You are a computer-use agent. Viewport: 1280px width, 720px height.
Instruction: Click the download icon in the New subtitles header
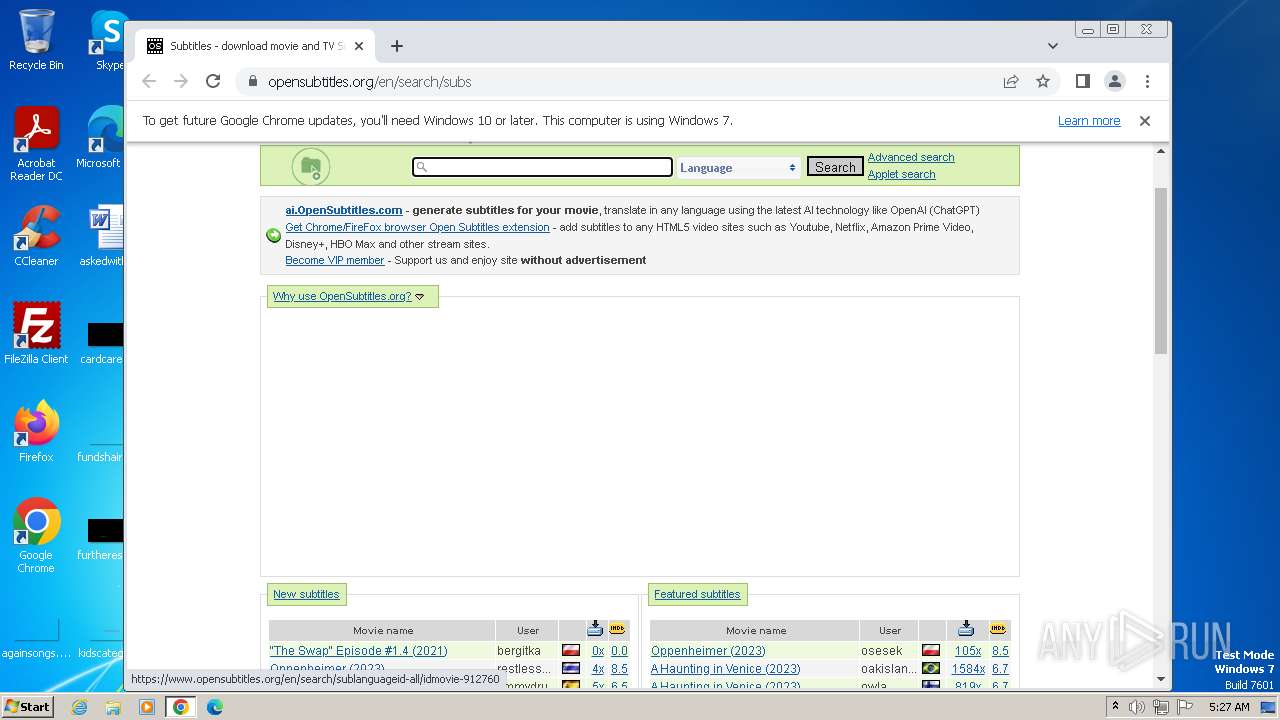[x=595, y=628]
